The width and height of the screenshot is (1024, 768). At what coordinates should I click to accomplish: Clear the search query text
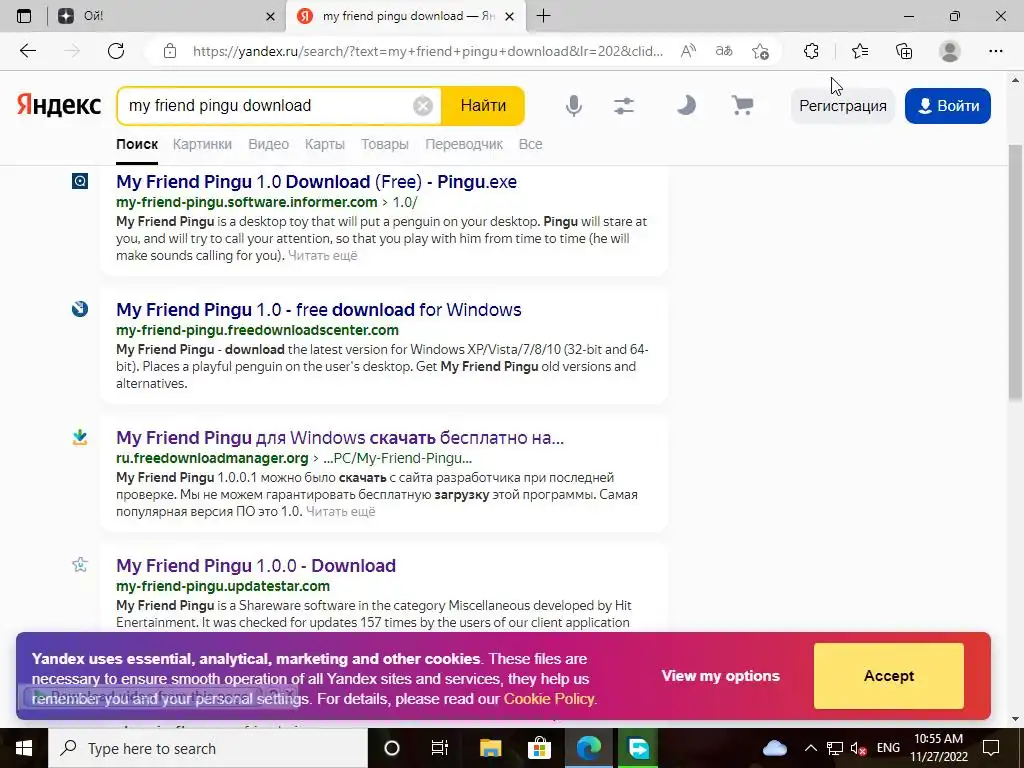click(x=423, y=106)
